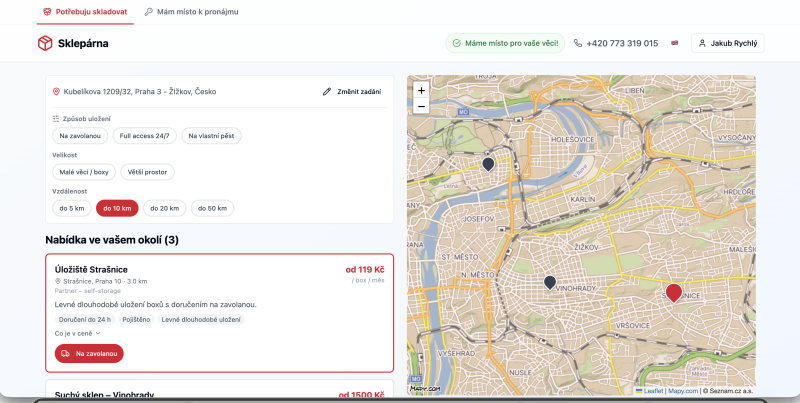Select the 'do 5 km' distance option
This screenshot has width=800, height=403.
[x=72, y=208]
